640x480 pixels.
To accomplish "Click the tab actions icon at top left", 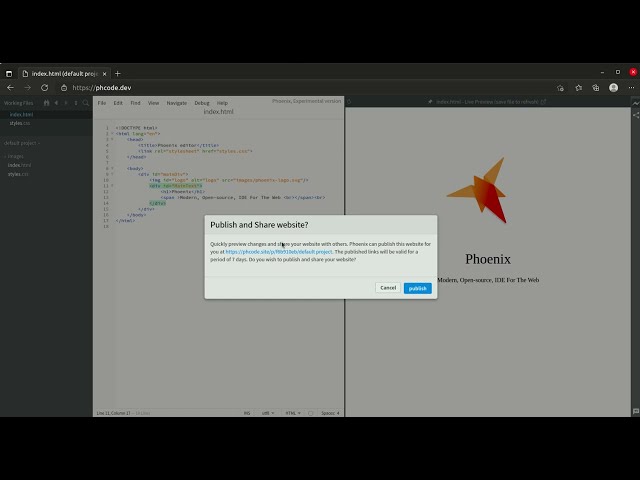I will 9,74.
